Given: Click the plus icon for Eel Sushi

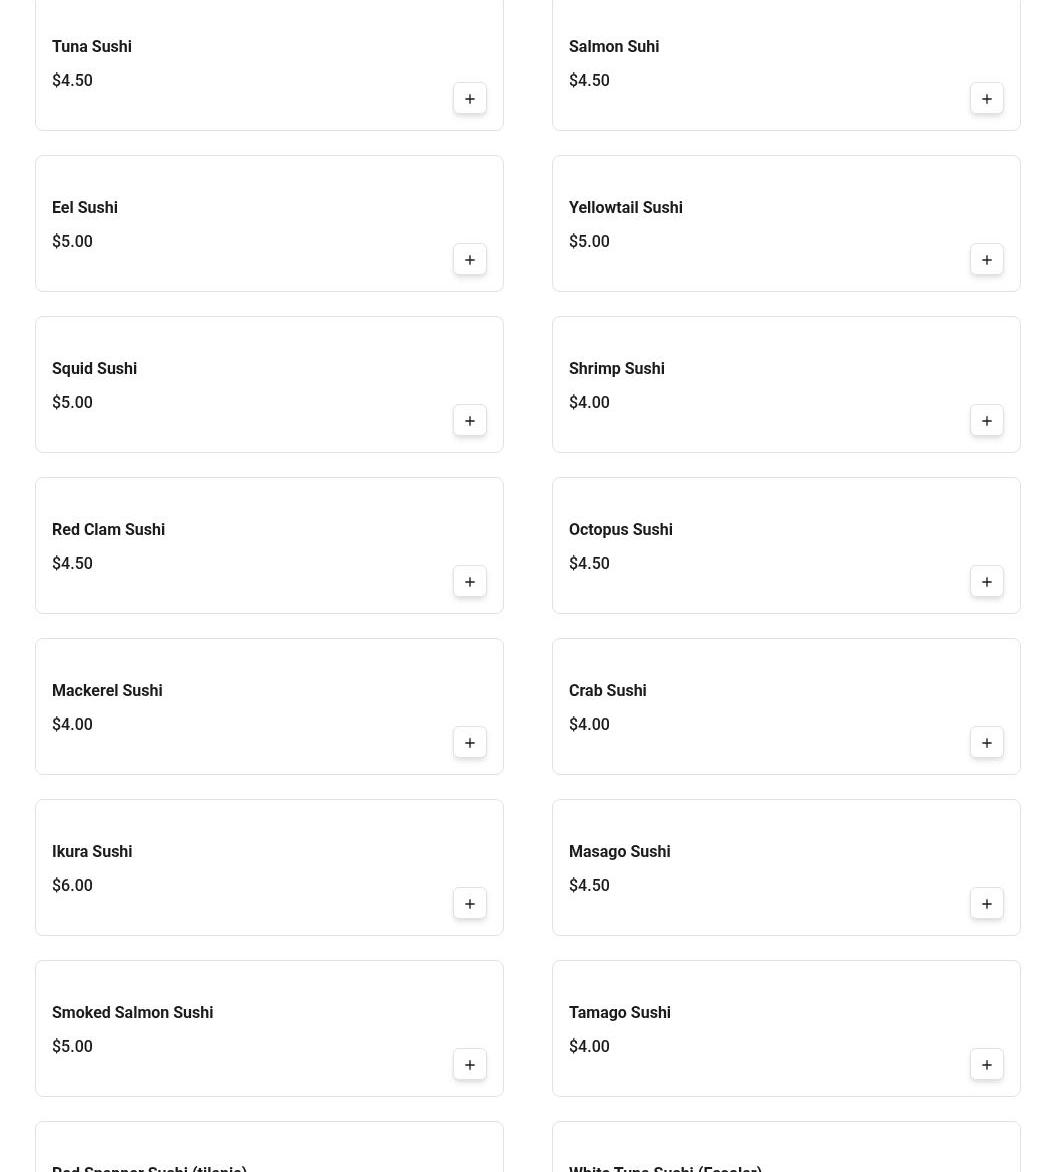Looking at the screenshot, I should coord(470,260).
